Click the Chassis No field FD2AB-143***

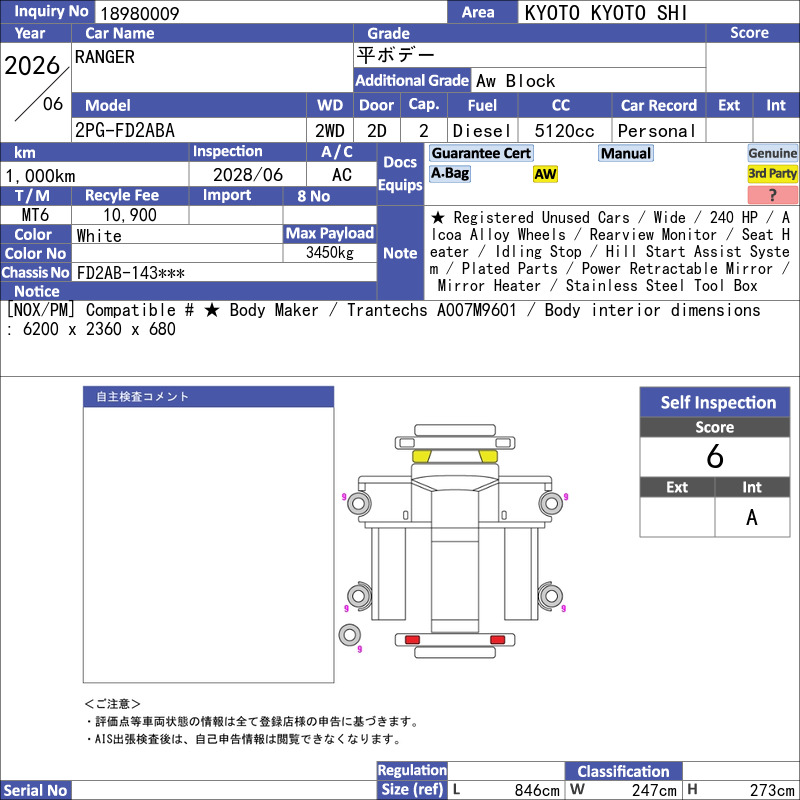point(224,273)
